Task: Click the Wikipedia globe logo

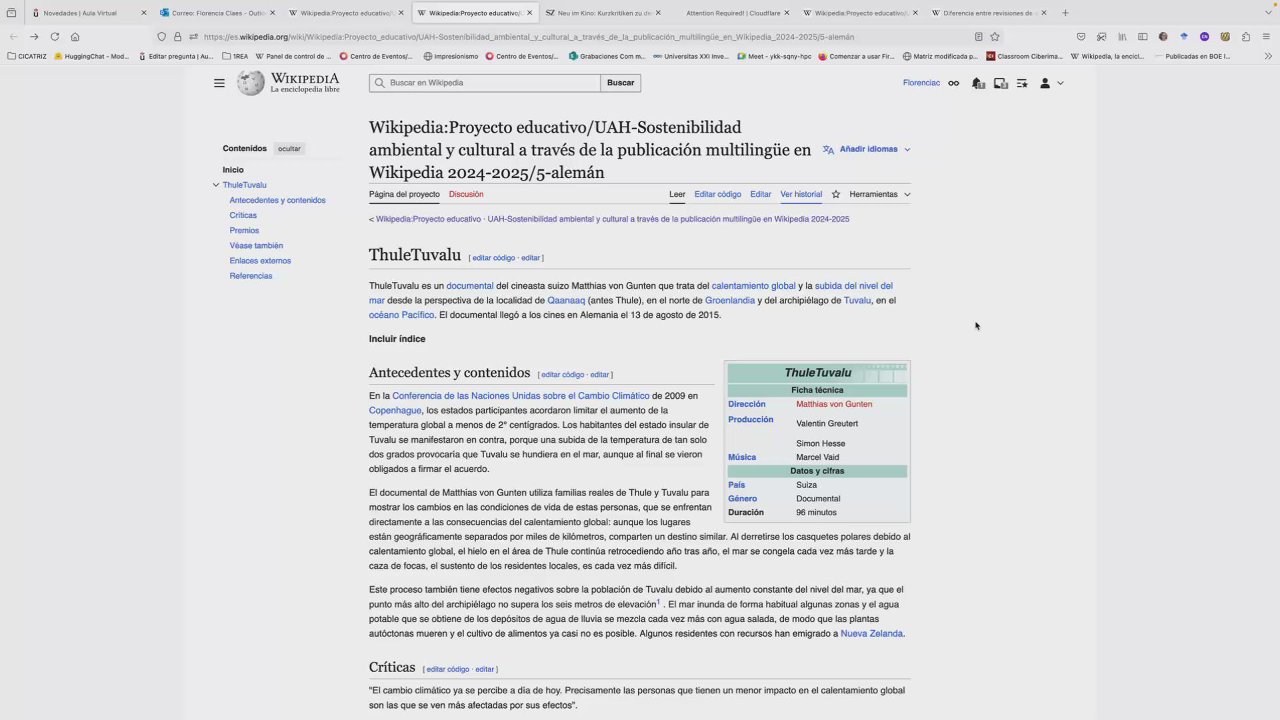Action: (x=251, y=83)
